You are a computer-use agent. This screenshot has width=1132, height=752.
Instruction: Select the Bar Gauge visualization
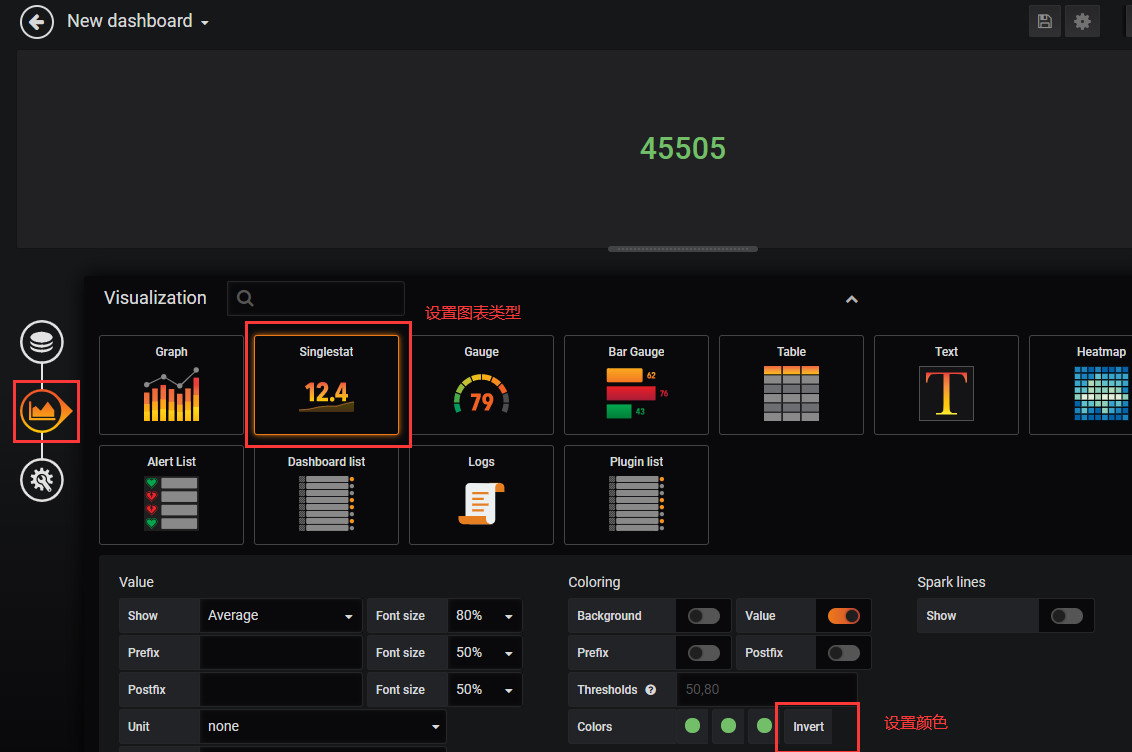click(636, 385)
